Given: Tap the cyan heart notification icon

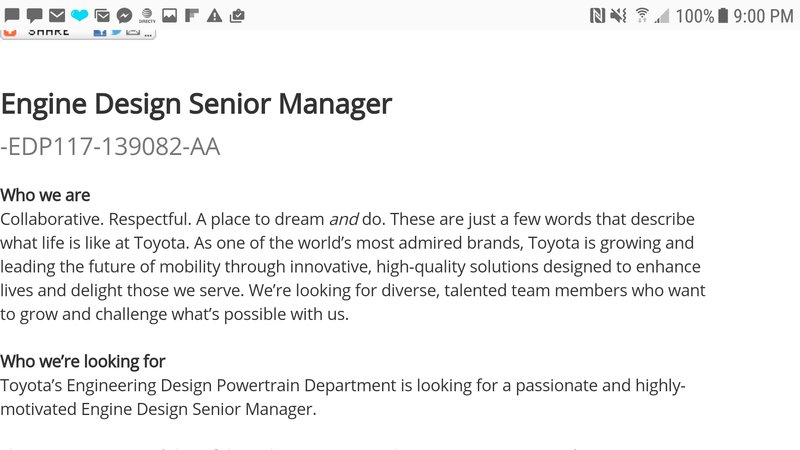Looking at the screenshot, I should pyautogui.click(x=80, y=16).
